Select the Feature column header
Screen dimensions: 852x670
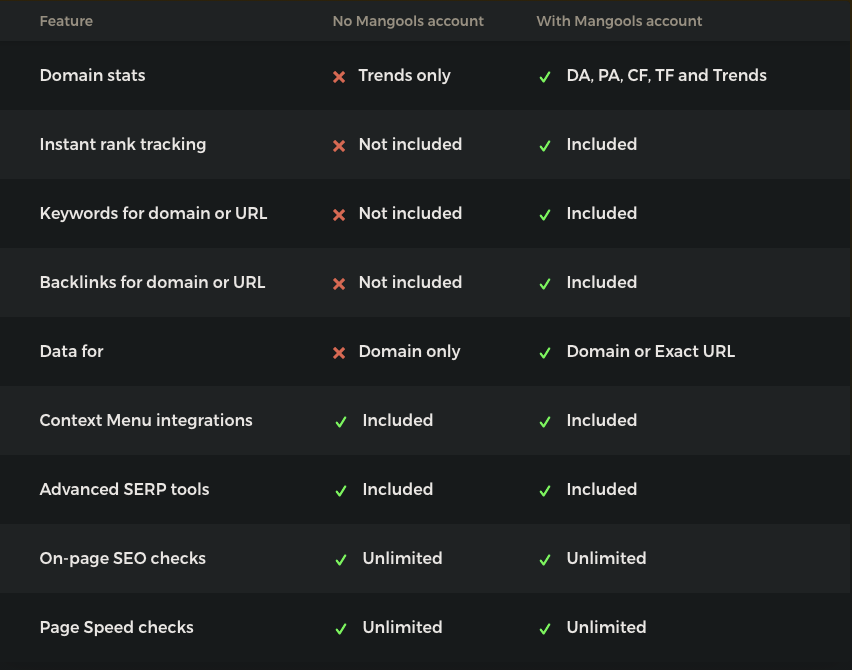[x=66, y=21]
